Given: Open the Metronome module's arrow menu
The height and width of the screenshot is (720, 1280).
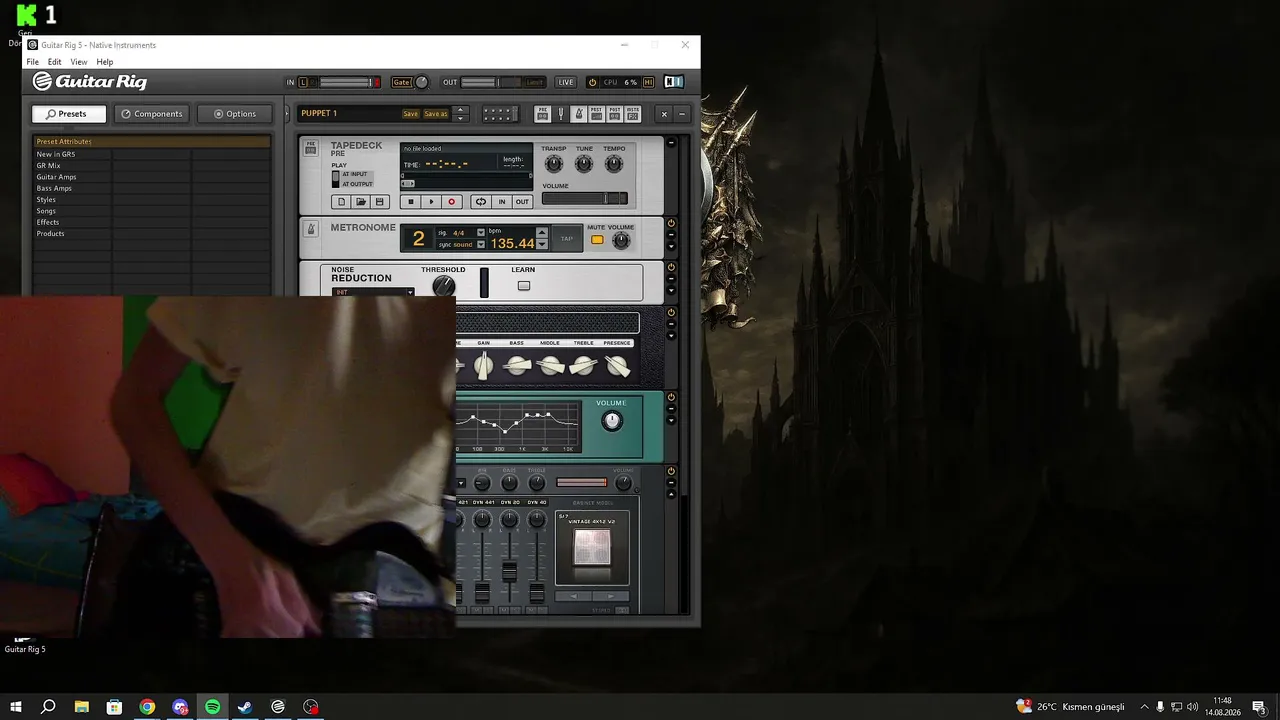Looking at the screenshot, I should coord(671,246).
